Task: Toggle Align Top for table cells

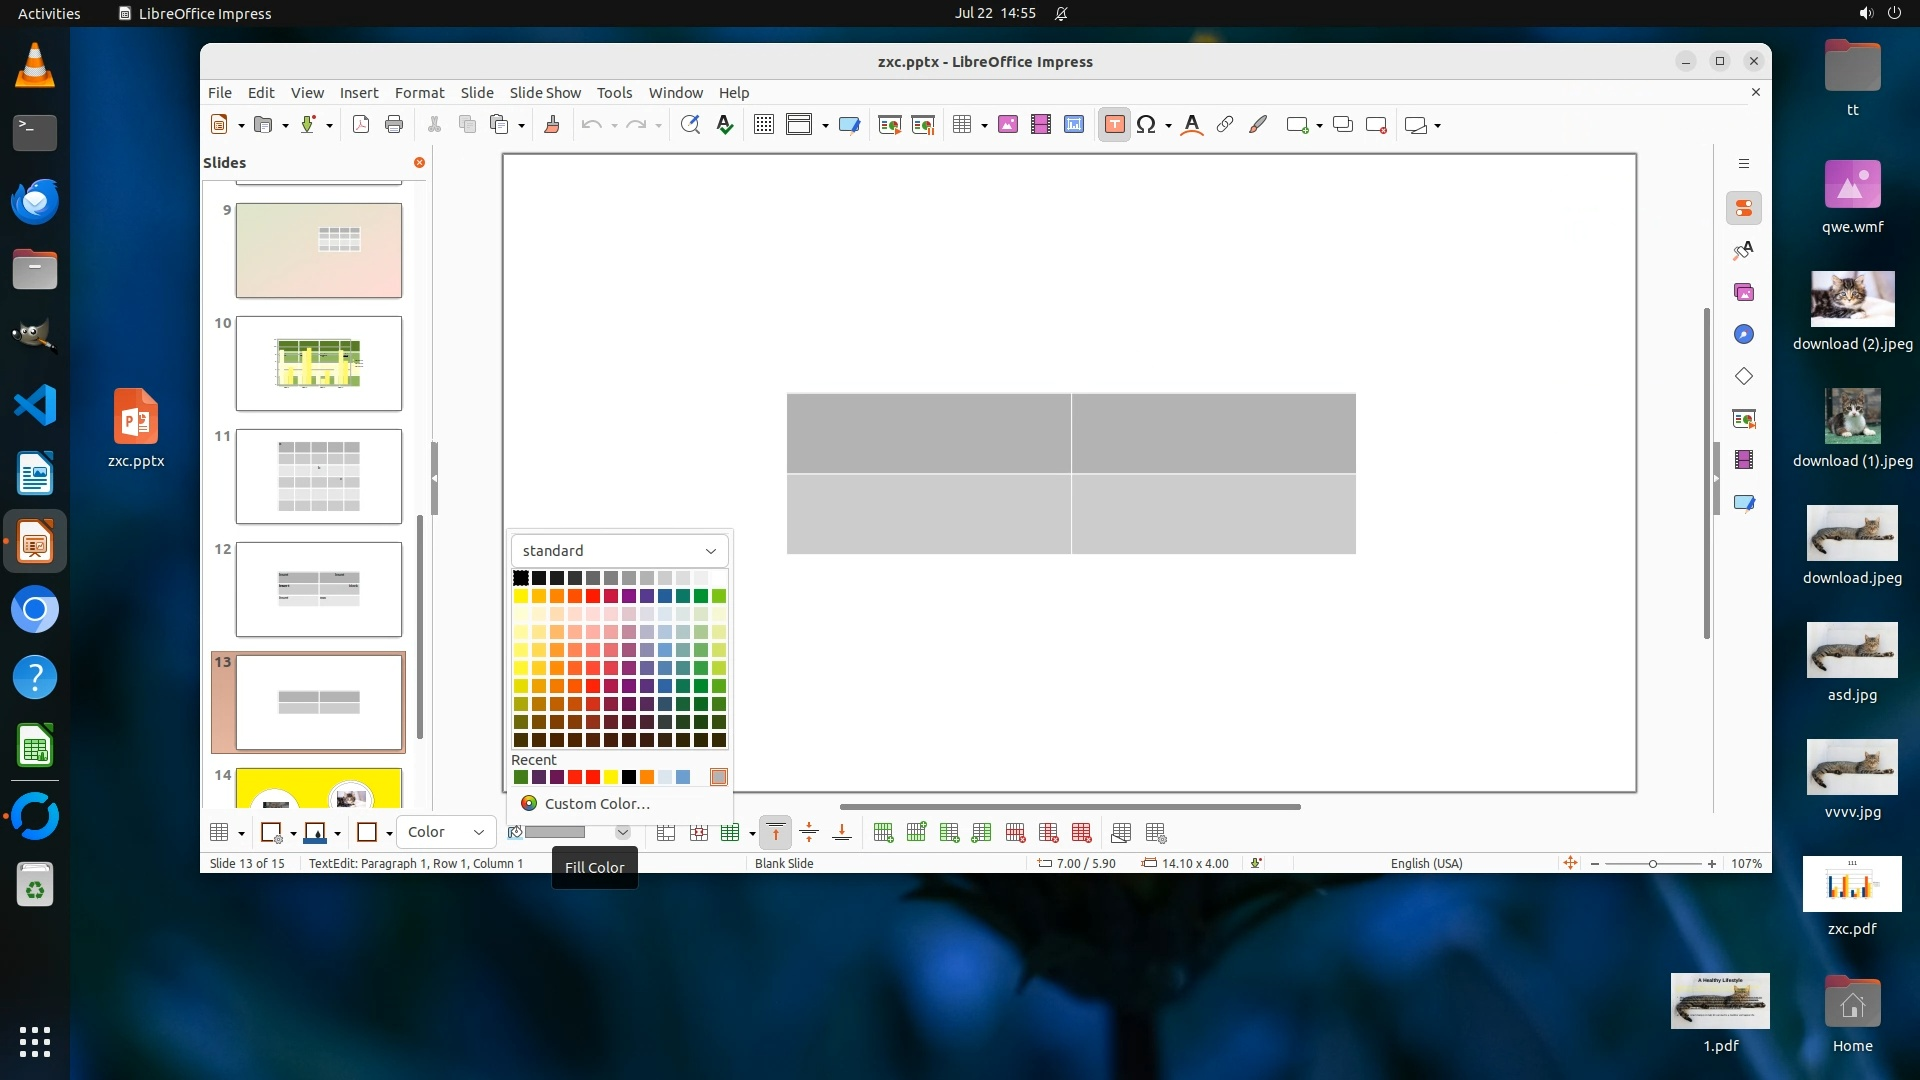Action: [x=775, y=833]
